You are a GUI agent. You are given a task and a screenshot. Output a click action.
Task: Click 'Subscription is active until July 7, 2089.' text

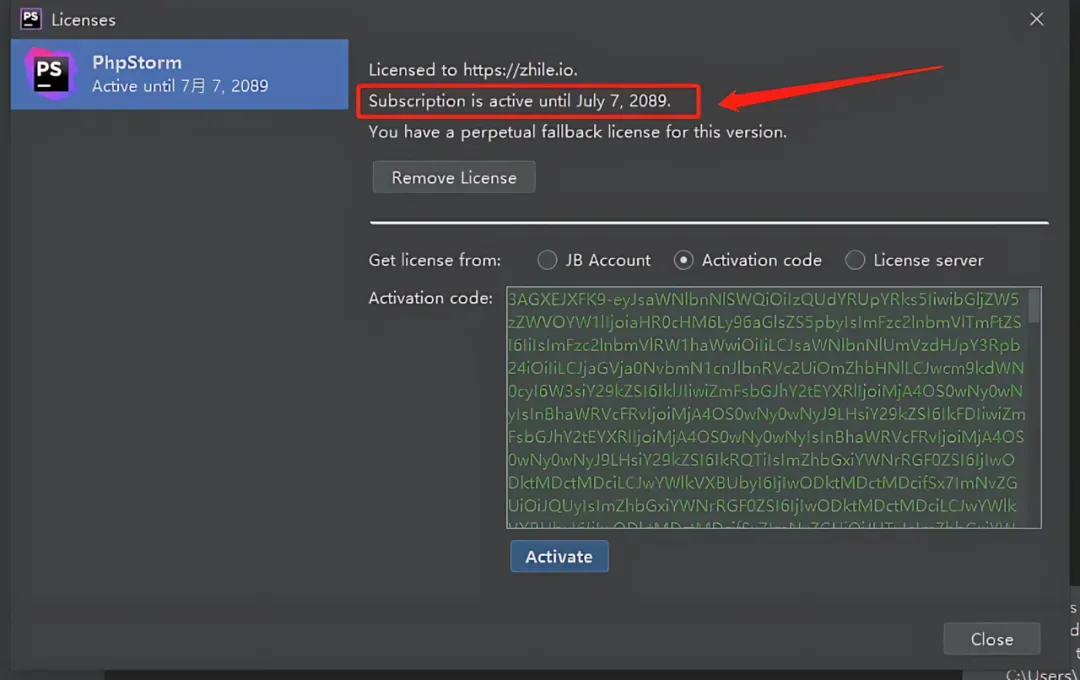pos(519,101)
